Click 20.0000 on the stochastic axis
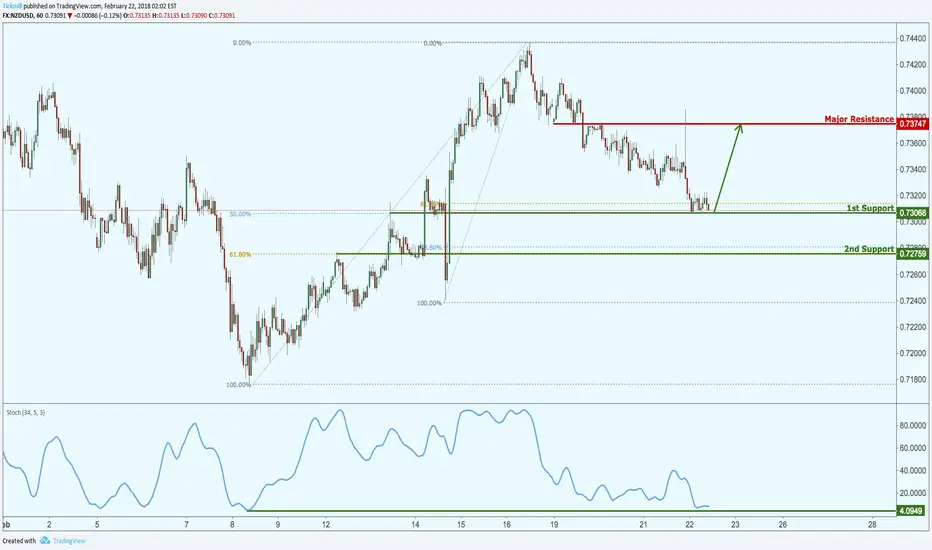This screenshot has height=550, width=932. [912, 494]
